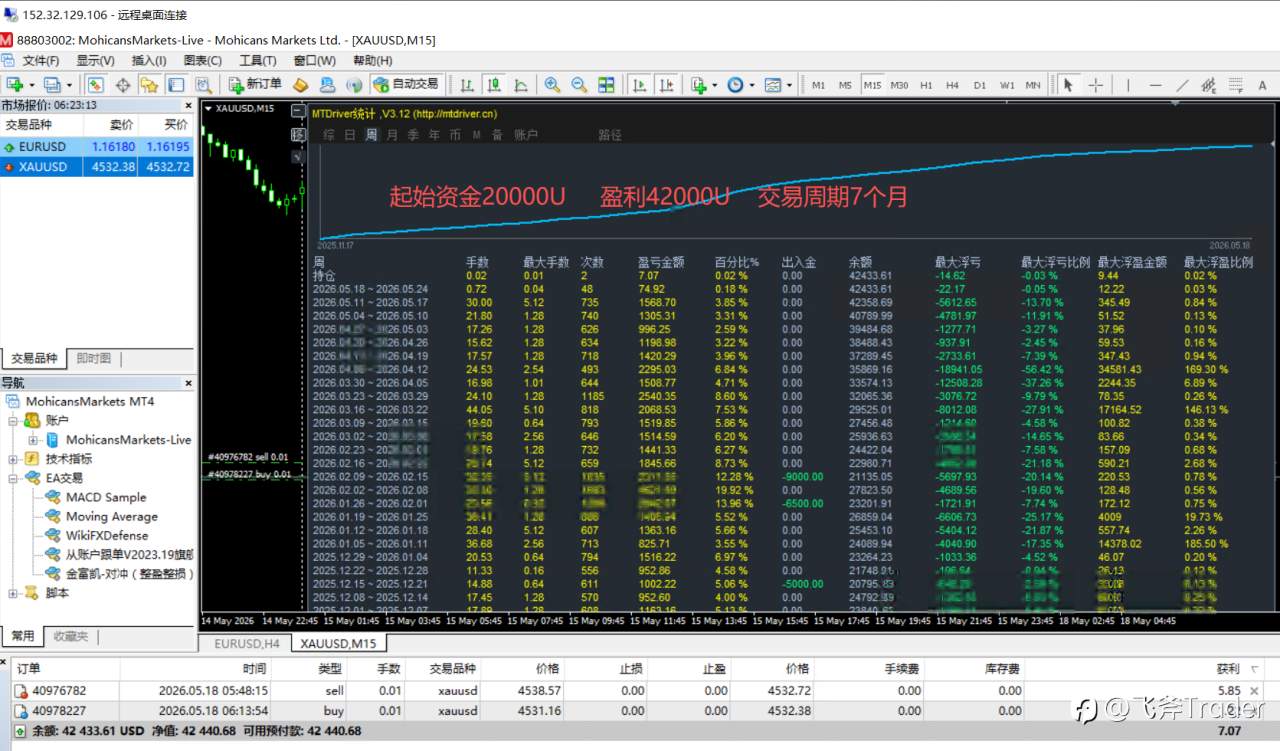
Task: Open the periods clock icon
Action: coord(735,85)
